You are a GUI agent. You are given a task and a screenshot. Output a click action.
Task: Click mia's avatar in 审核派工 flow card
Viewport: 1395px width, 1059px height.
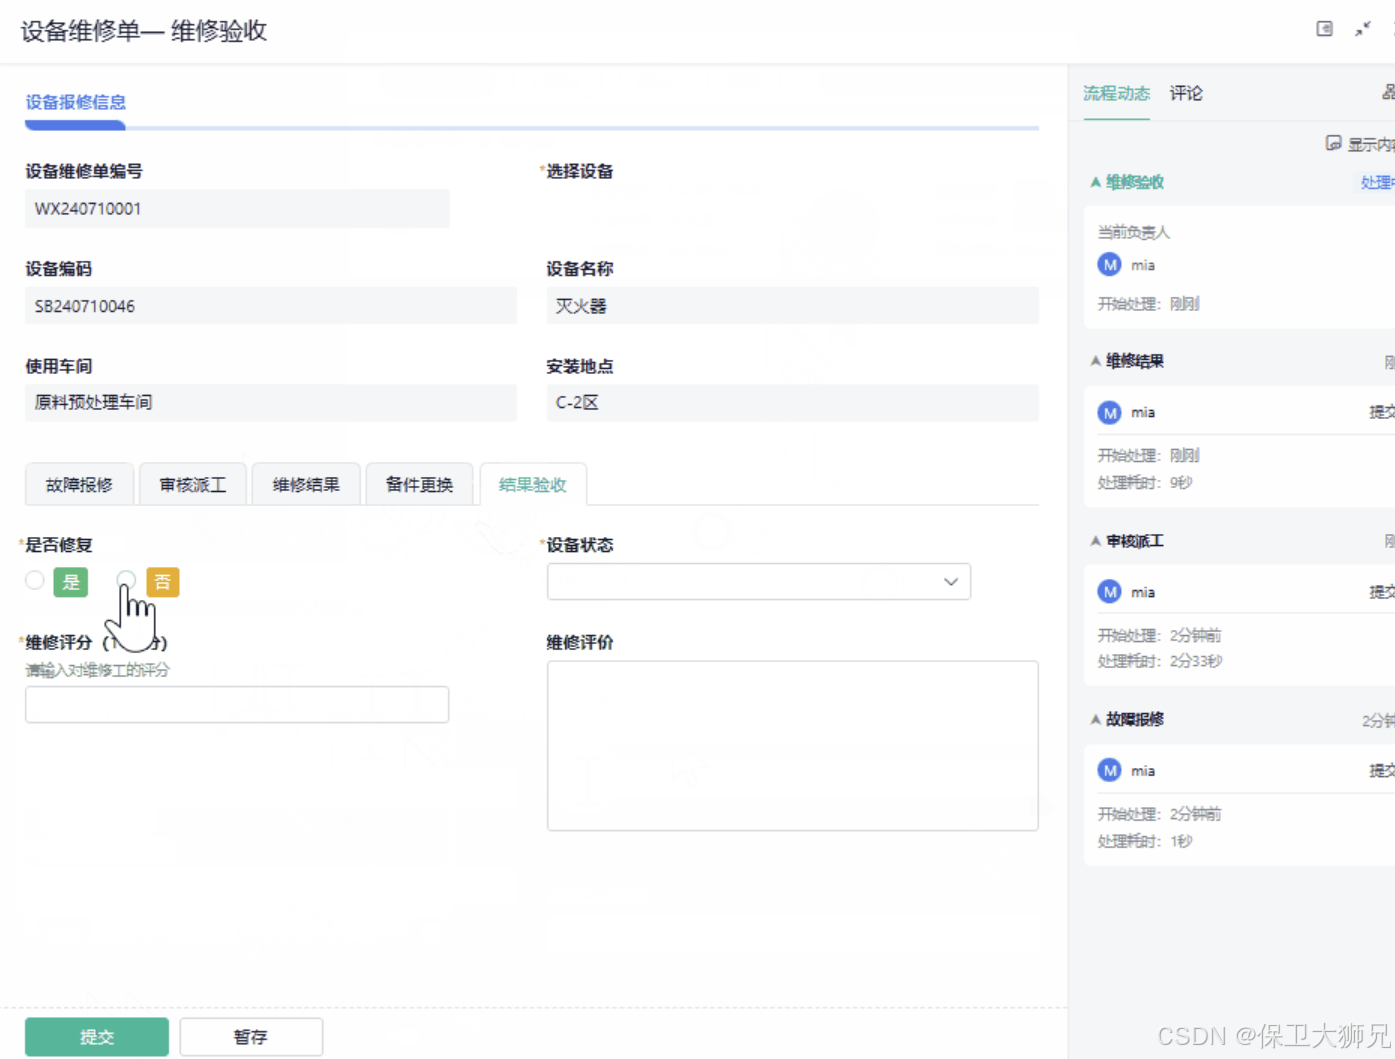[1109, 592]
